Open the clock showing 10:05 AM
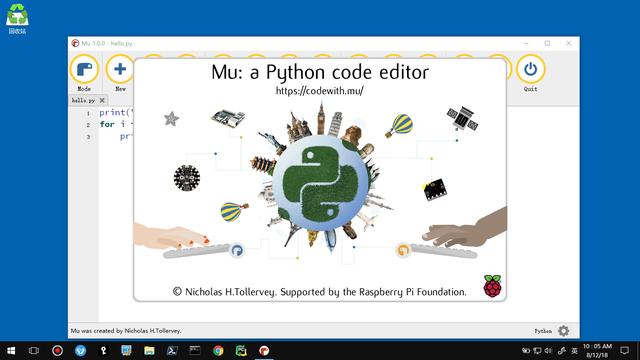The image size is (640, 360). 597,351
